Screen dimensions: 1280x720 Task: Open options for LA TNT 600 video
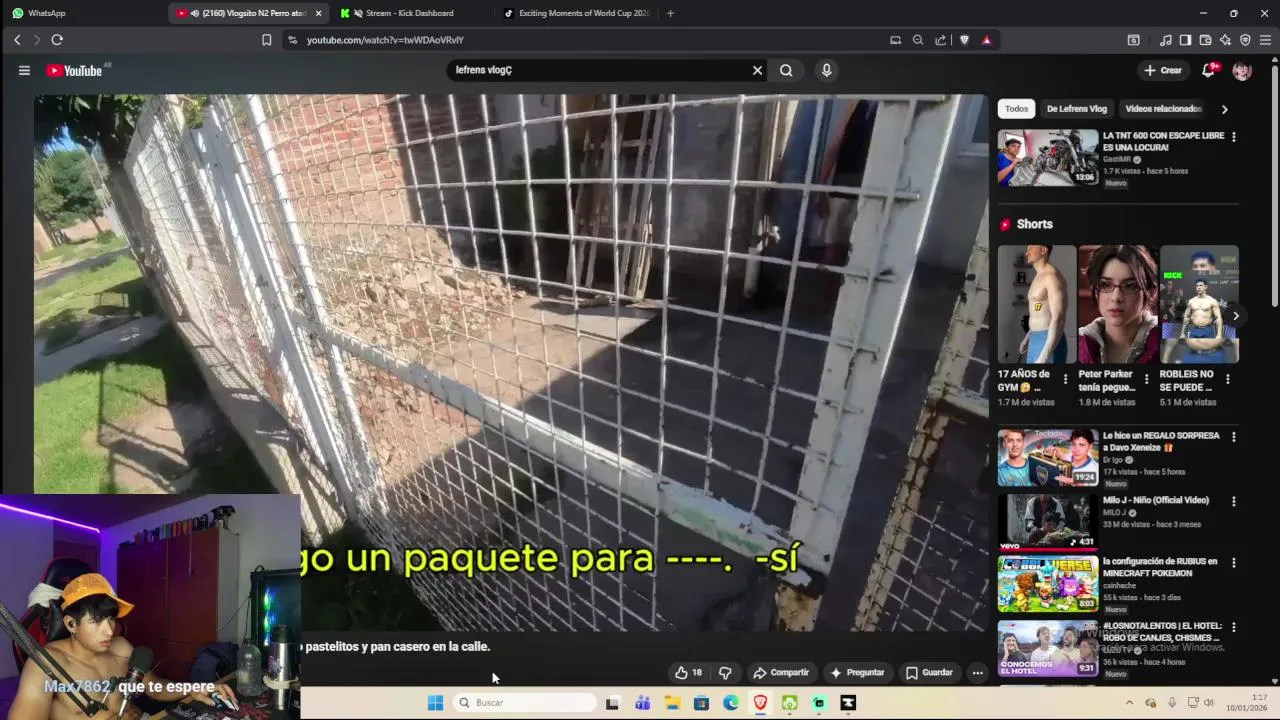(x=1233, y=136)
